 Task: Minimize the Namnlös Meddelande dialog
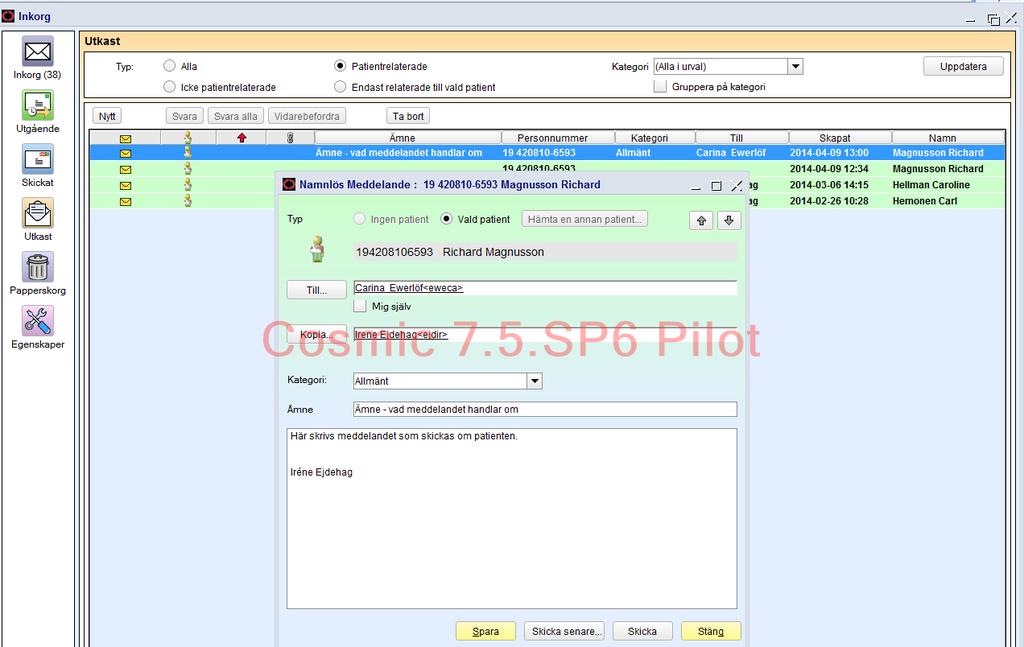pos(696,186)
